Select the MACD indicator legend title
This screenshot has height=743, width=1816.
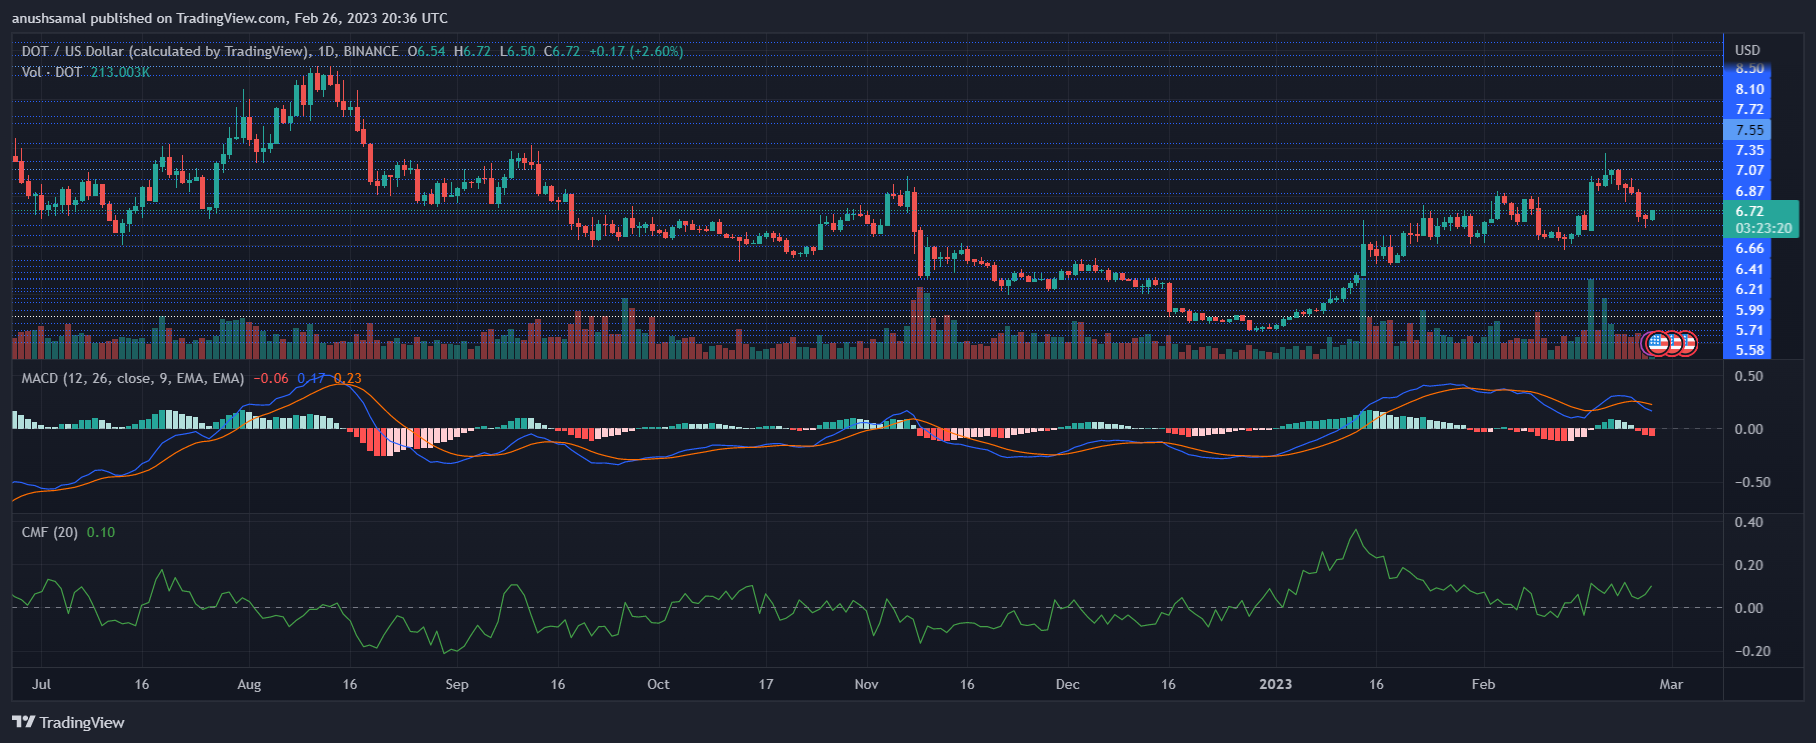[132, 378]
